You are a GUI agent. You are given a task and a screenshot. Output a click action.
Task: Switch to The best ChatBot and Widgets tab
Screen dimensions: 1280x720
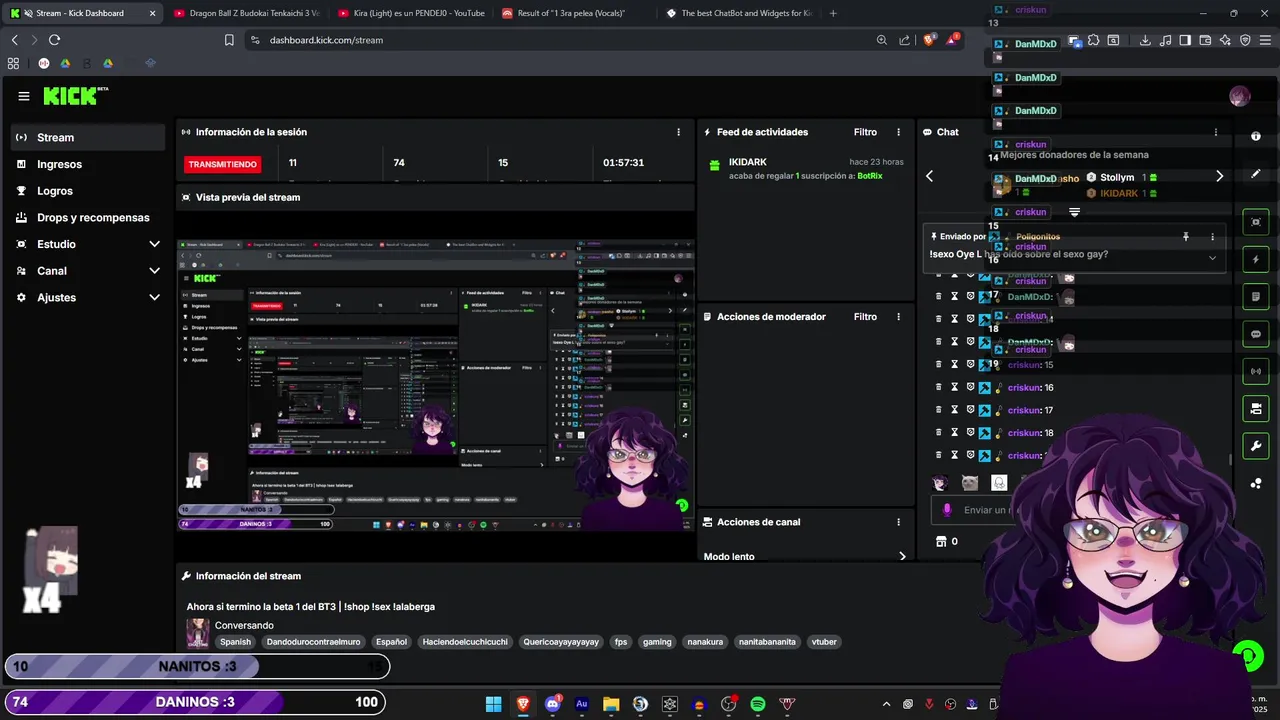pyautogui.click(x=739, y=13)
